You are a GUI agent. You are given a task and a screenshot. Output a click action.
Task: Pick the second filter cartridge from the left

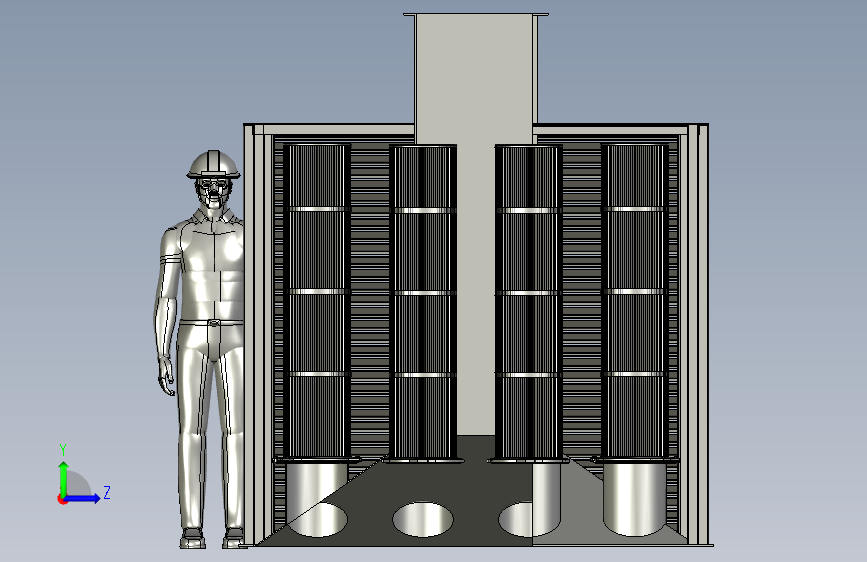click(x=422, y=302)
